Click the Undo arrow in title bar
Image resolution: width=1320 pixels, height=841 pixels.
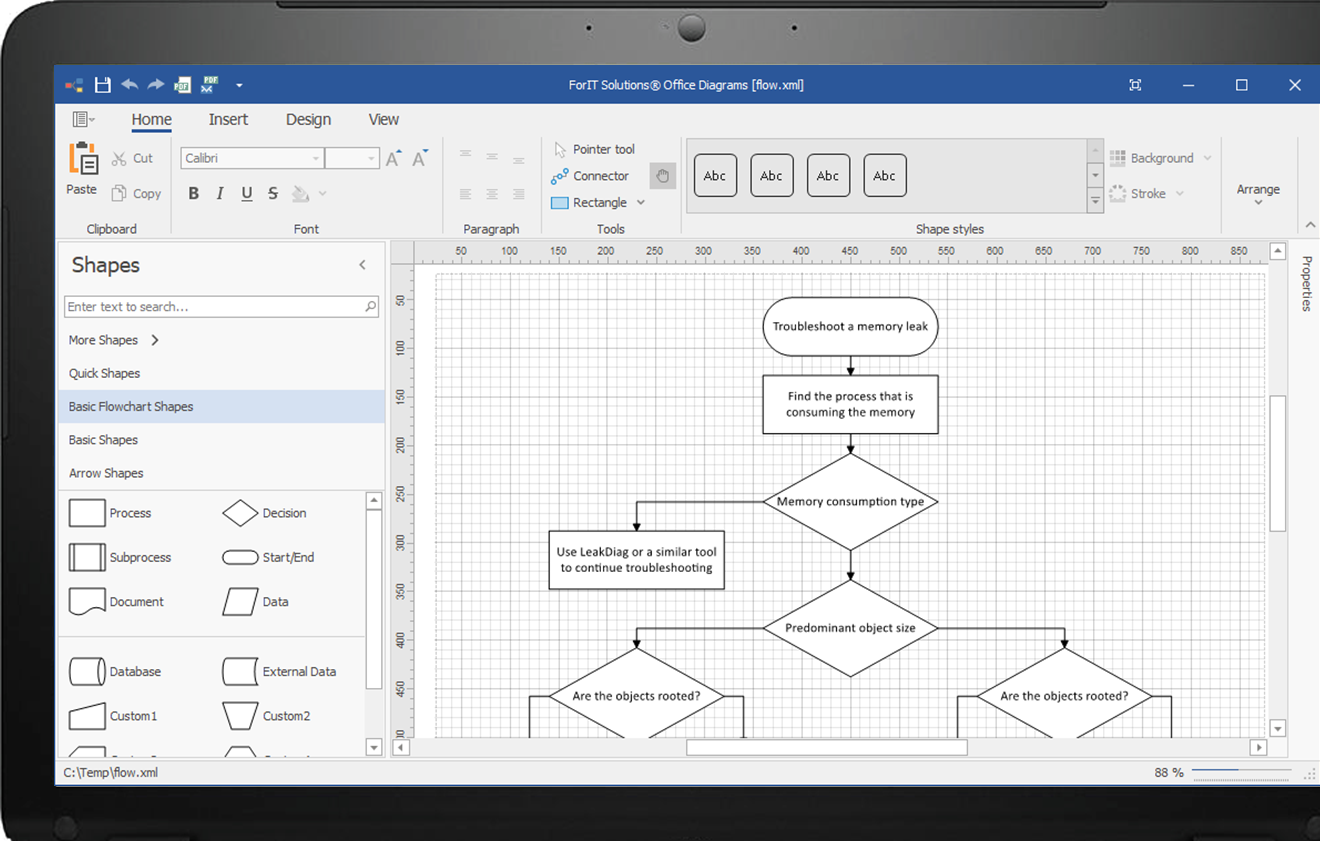click(129, 85)
